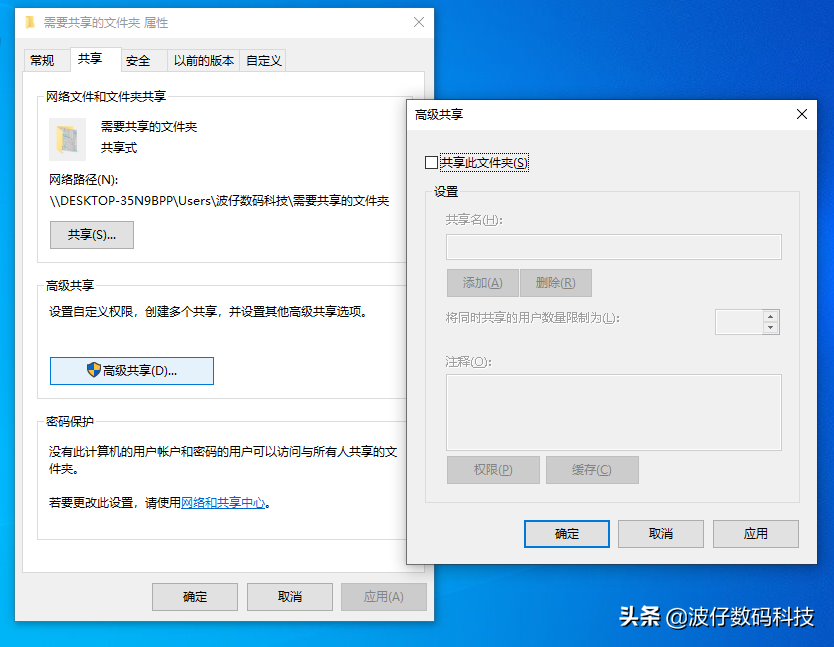Click the user limit number field
Image resolution: width=834 pixels, height=647 pixels.
tap(739, 322)
